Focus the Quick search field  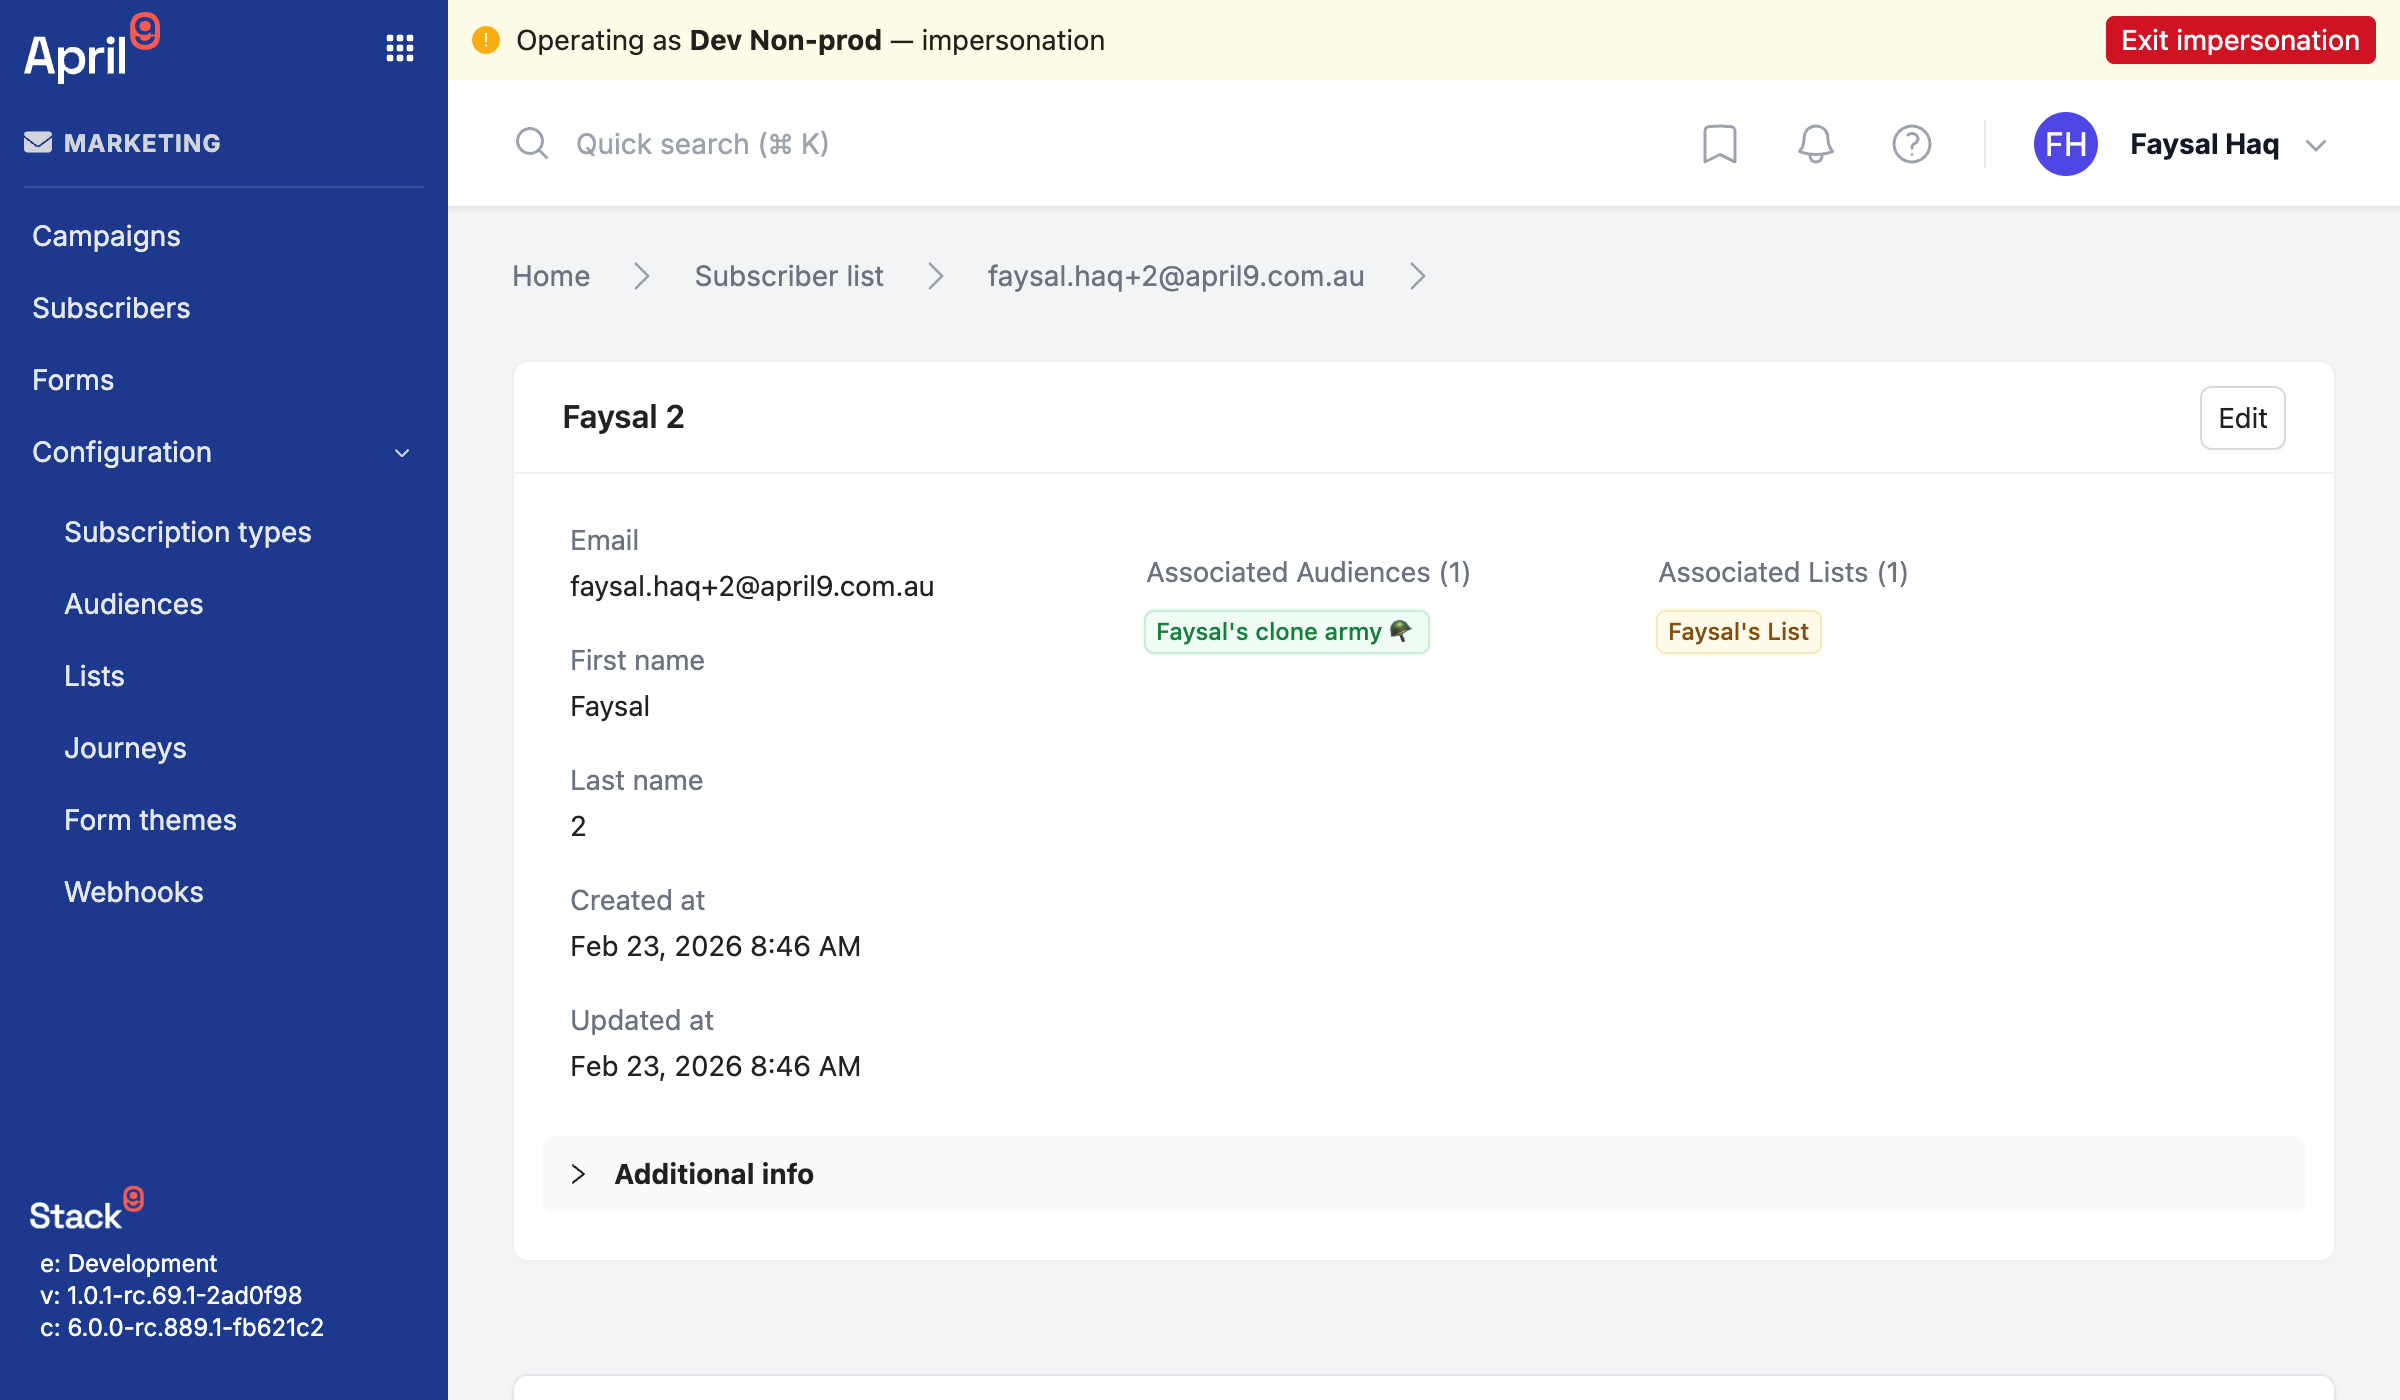click(702, 144)
